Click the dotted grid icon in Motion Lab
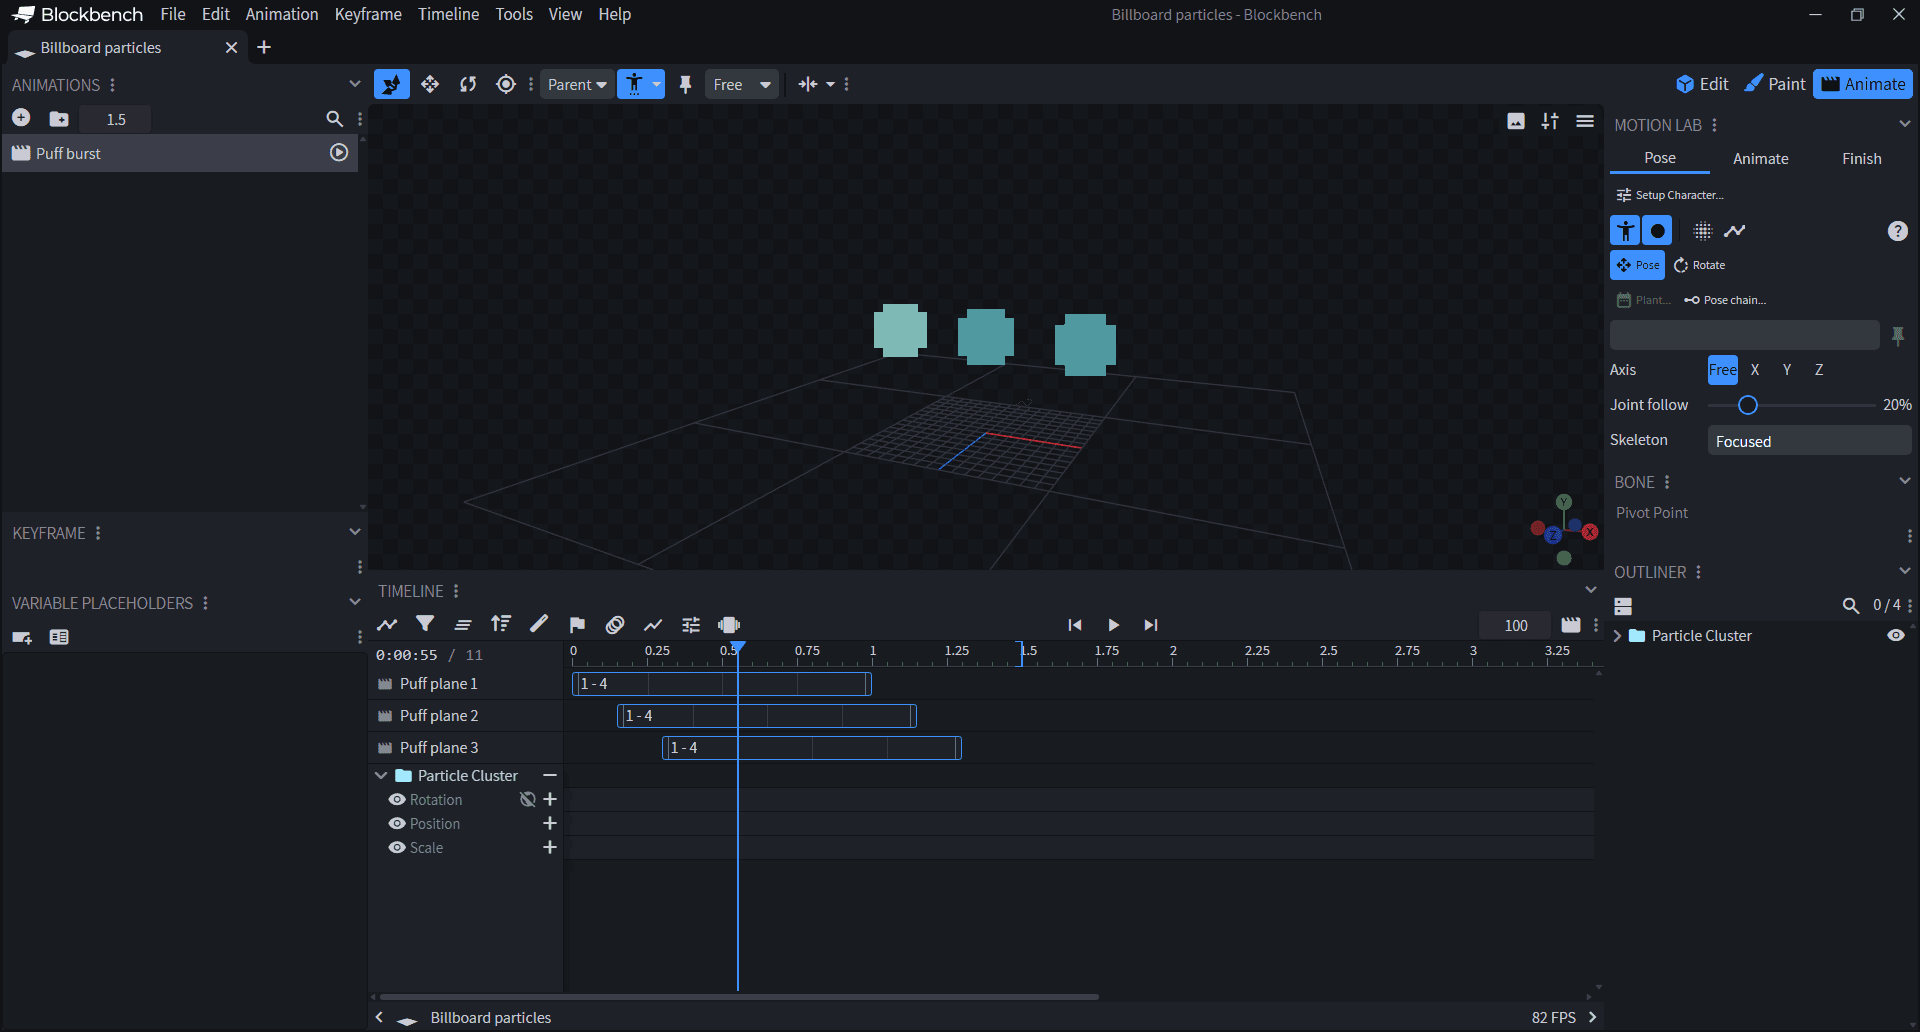Screen dimensions: 1920x1032 tap(1702, 231)
